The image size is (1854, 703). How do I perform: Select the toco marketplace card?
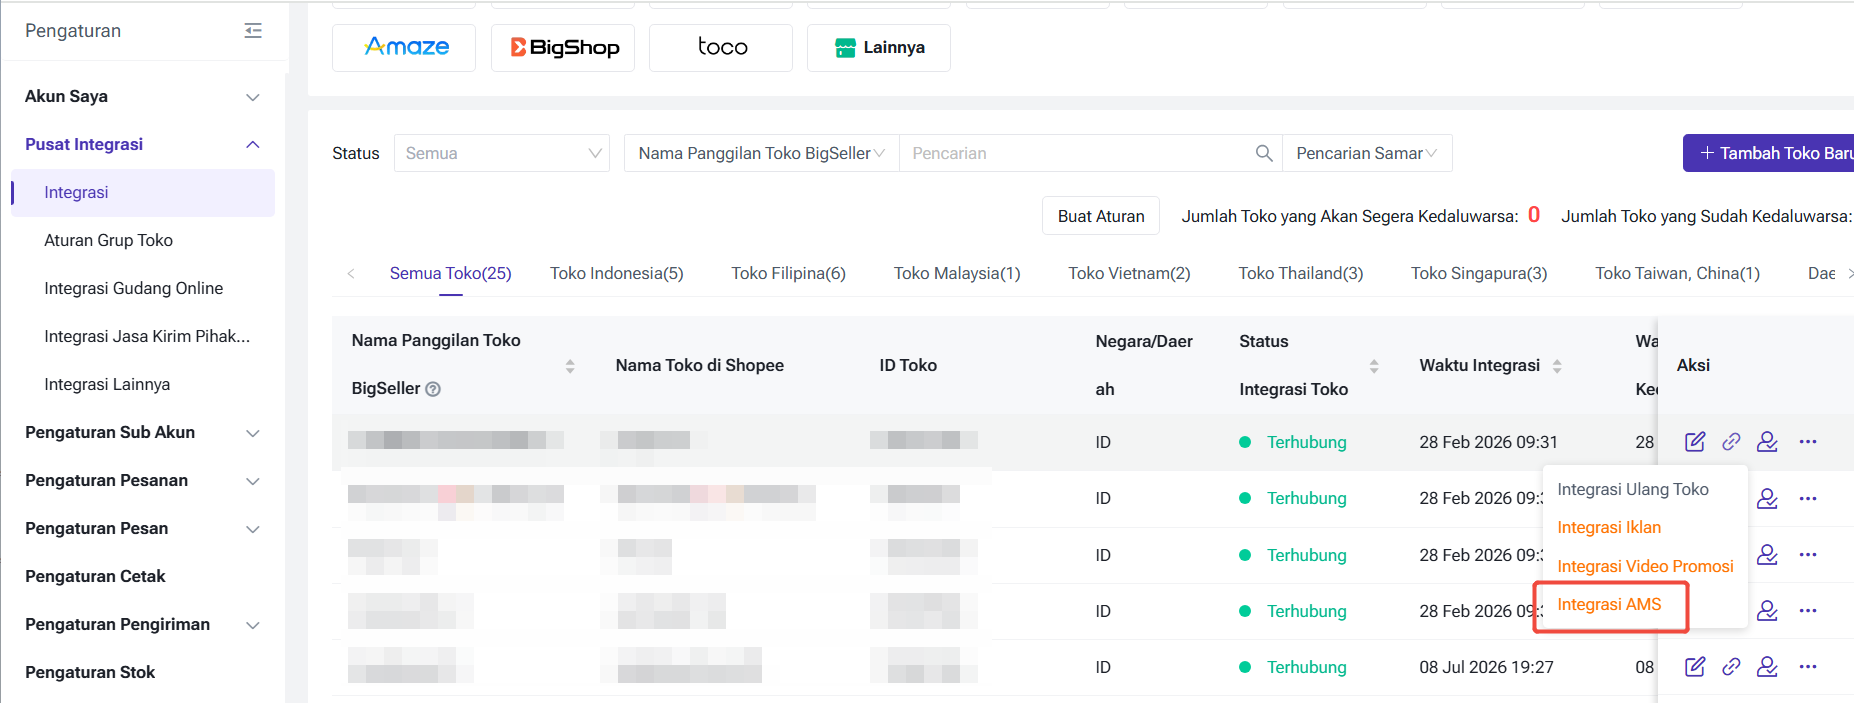tap(721, 47)
